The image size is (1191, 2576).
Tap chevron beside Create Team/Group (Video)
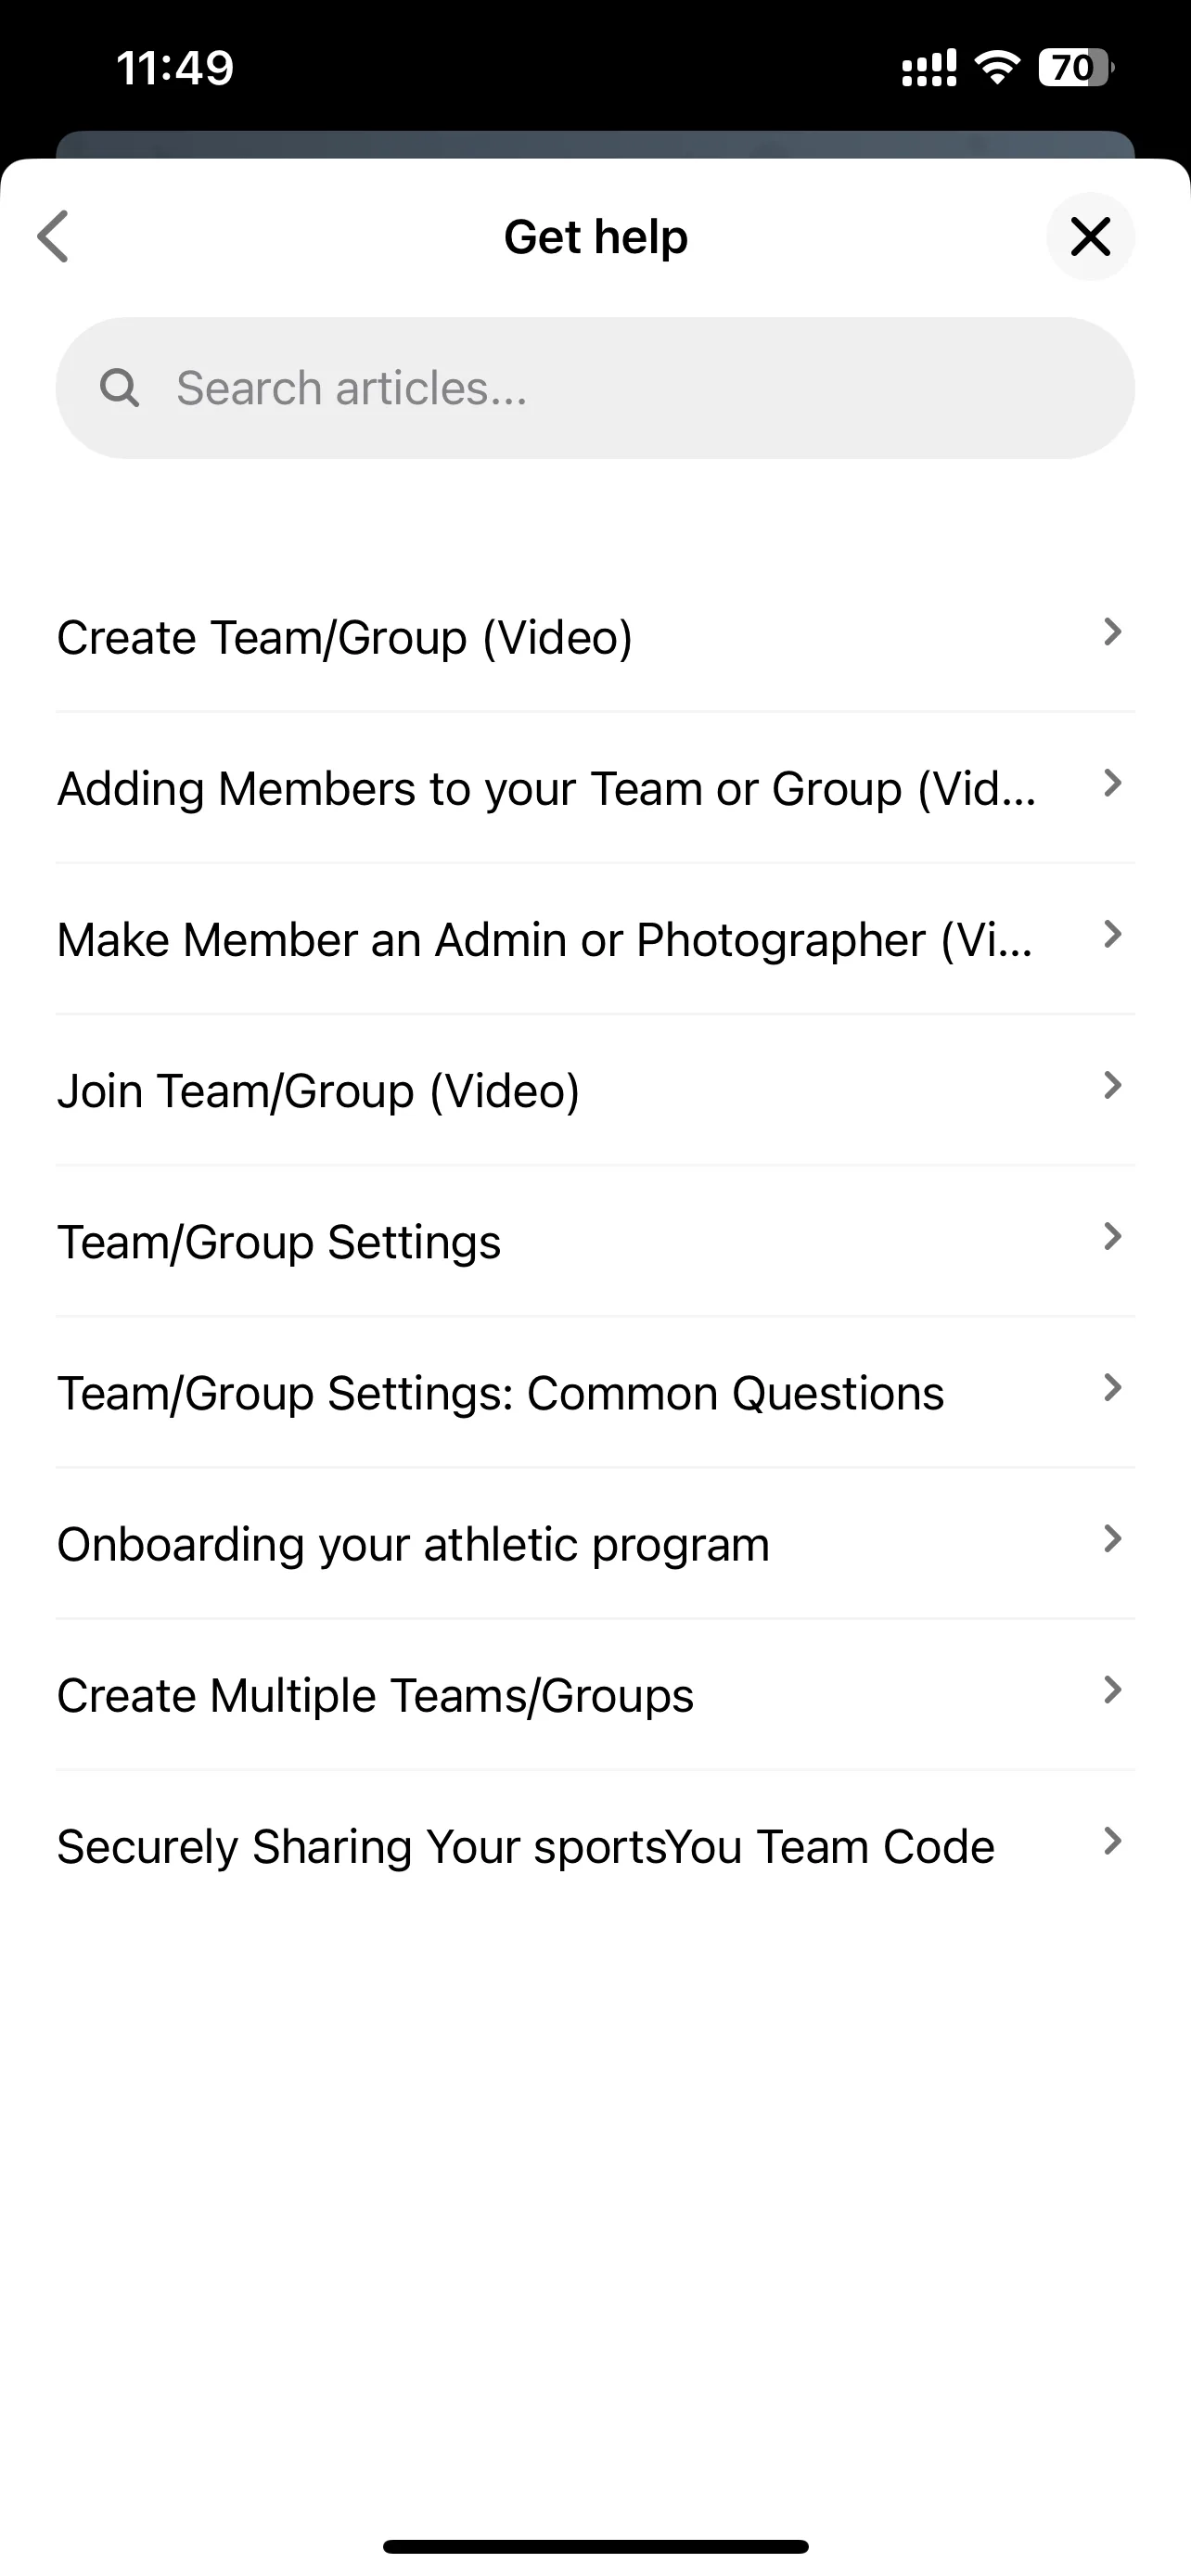[x=1112, y=632]
